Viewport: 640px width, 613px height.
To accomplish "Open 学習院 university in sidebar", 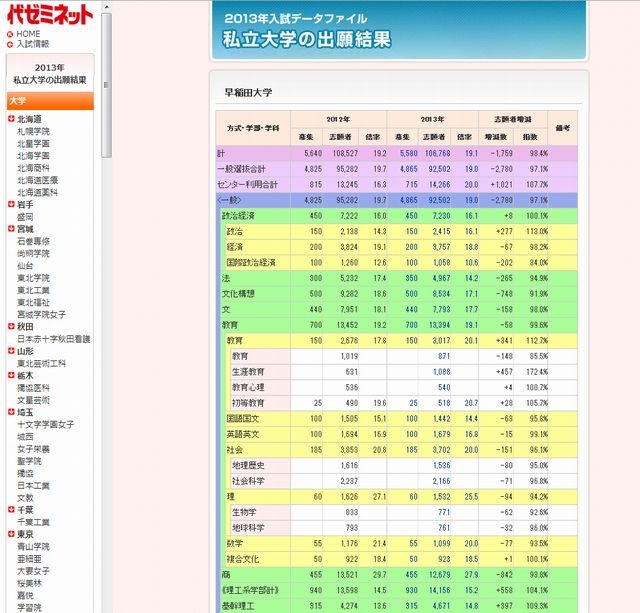I will pyautogui.click(x=29, y=608).
